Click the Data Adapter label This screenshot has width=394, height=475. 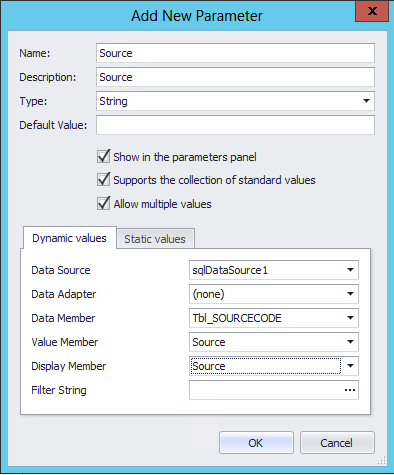click(64, 294)
